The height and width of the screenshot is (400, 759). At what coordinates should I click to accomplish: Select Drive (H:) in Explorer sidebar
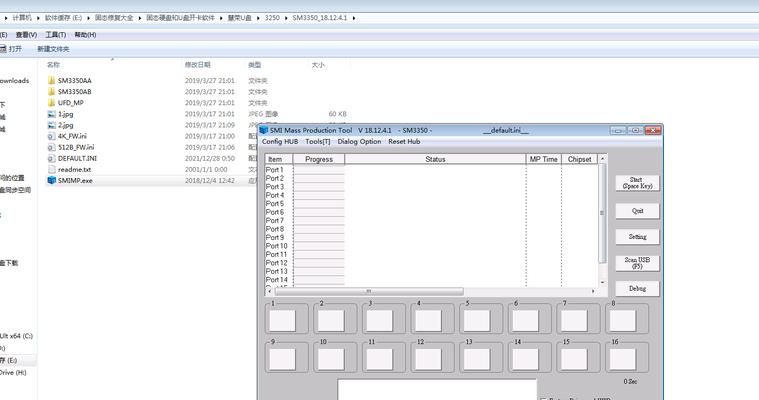13,372
